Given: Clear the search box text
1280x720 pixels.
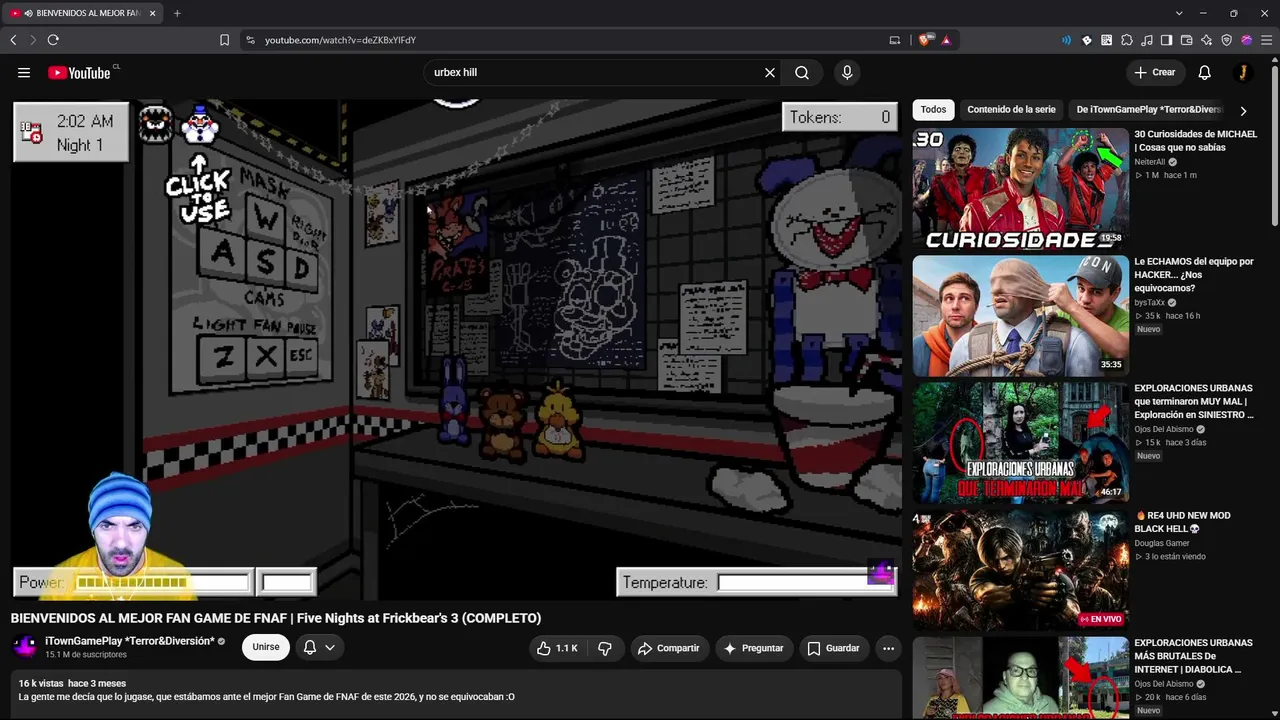Looking at the screenshot, I should pos(770,73).
